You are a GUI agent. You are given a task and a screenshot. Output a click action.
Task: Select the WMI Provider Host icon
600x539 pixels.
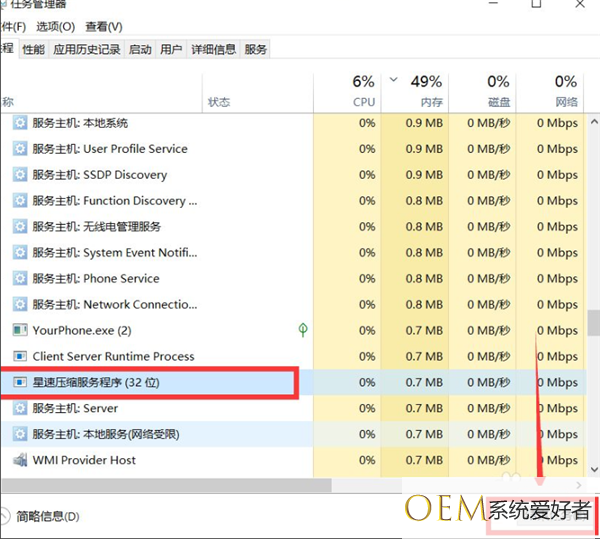pyautogui.click(x=19, y=460)
